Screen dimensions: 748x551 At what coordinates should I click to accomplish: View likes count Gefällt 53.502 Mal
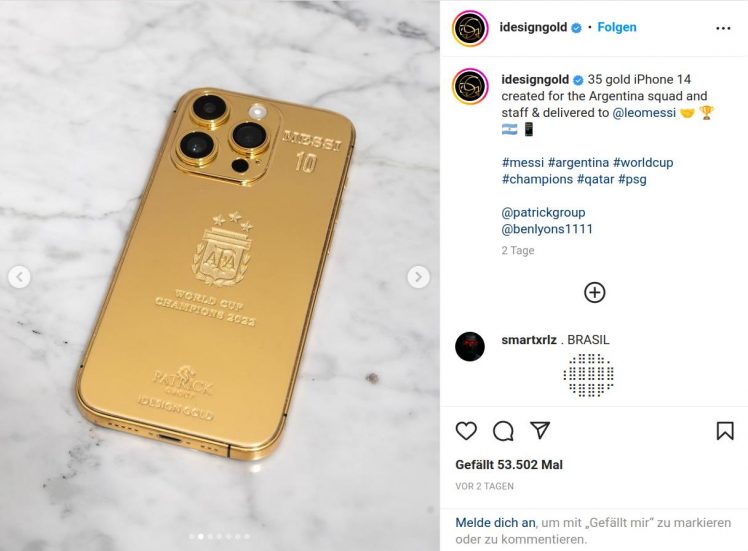[x=509, y=465]
